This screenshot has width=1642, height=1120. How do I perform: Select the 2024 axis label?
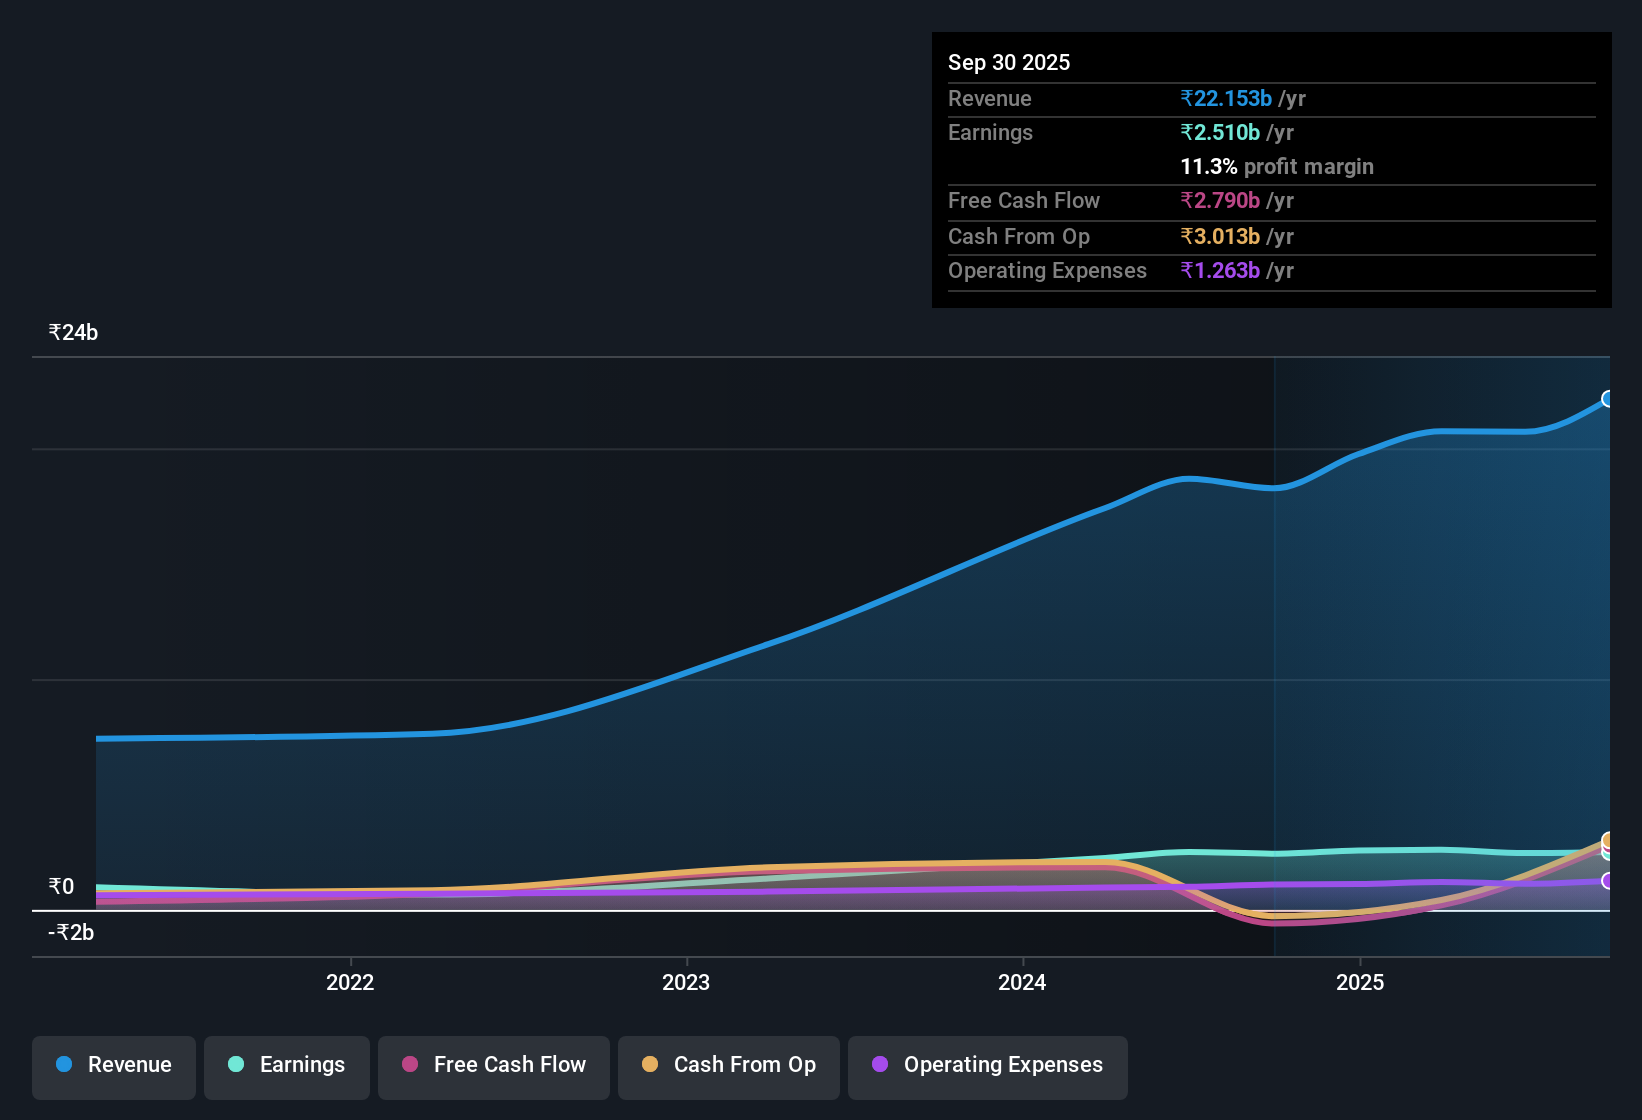[1021, 983]
